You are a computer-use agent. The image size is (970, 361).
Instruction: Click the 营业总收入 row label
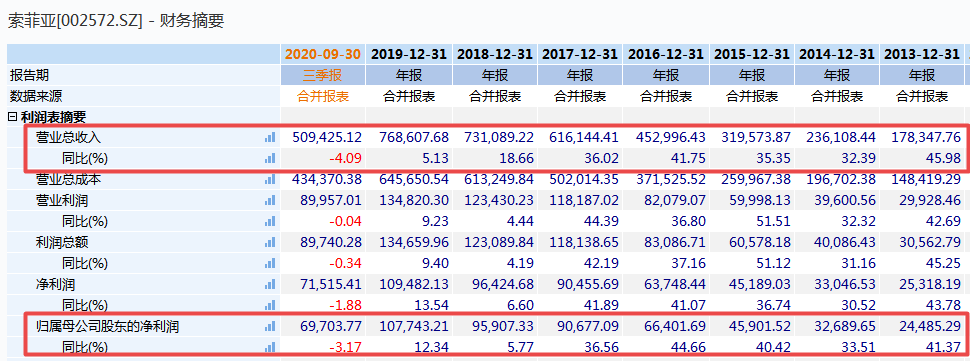[x=68, y=137]
